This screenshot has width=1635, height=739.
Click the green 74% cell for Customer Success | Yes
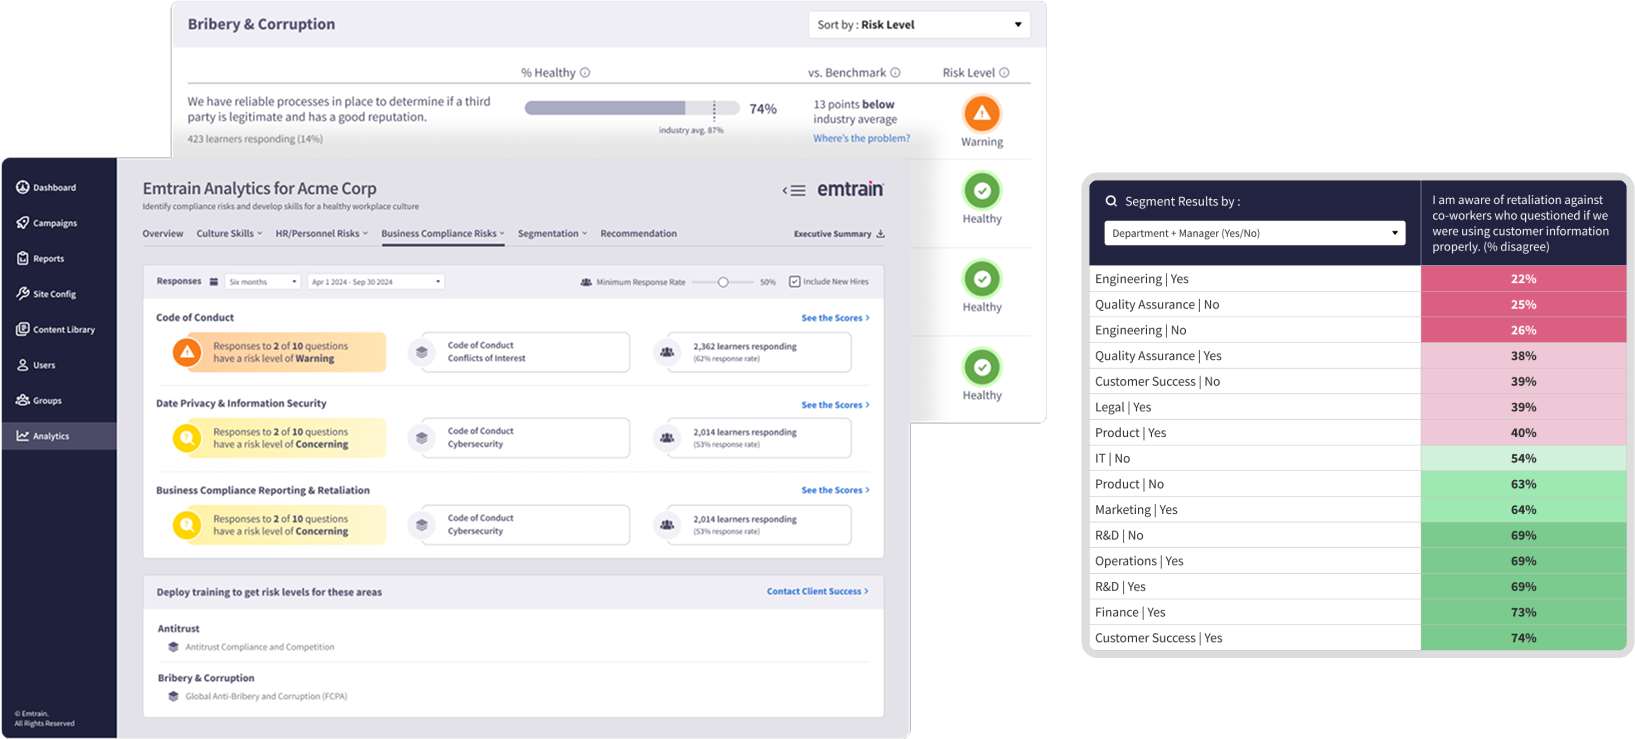[1523, 638]
